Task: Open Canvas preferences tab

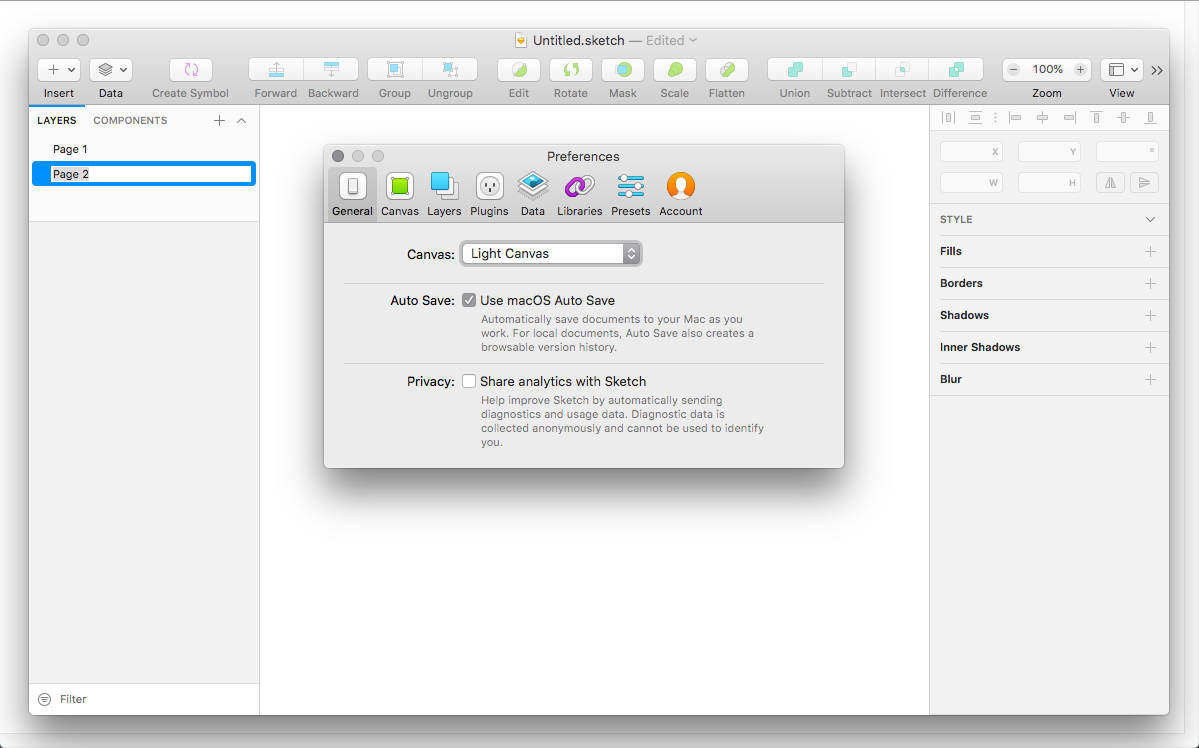Action: 400,195
